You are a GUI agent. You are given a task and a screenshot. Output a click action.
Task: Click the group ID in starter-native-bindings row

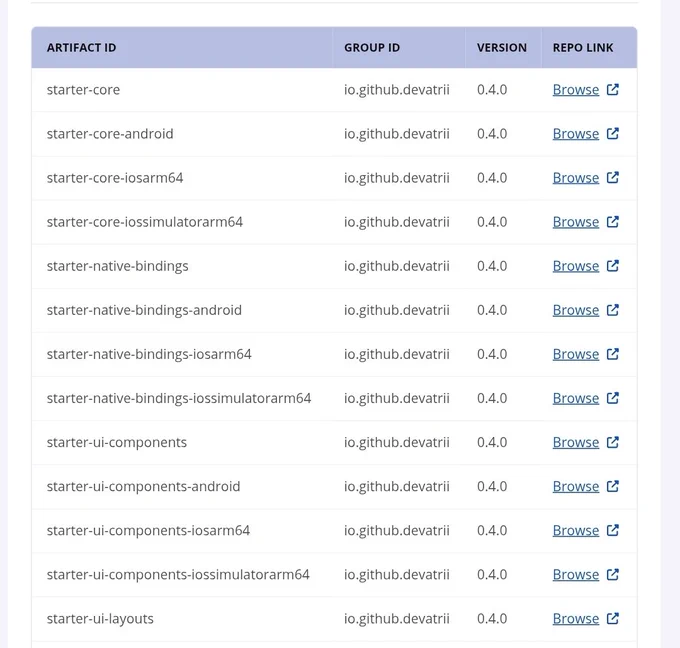tap(397, 266)
